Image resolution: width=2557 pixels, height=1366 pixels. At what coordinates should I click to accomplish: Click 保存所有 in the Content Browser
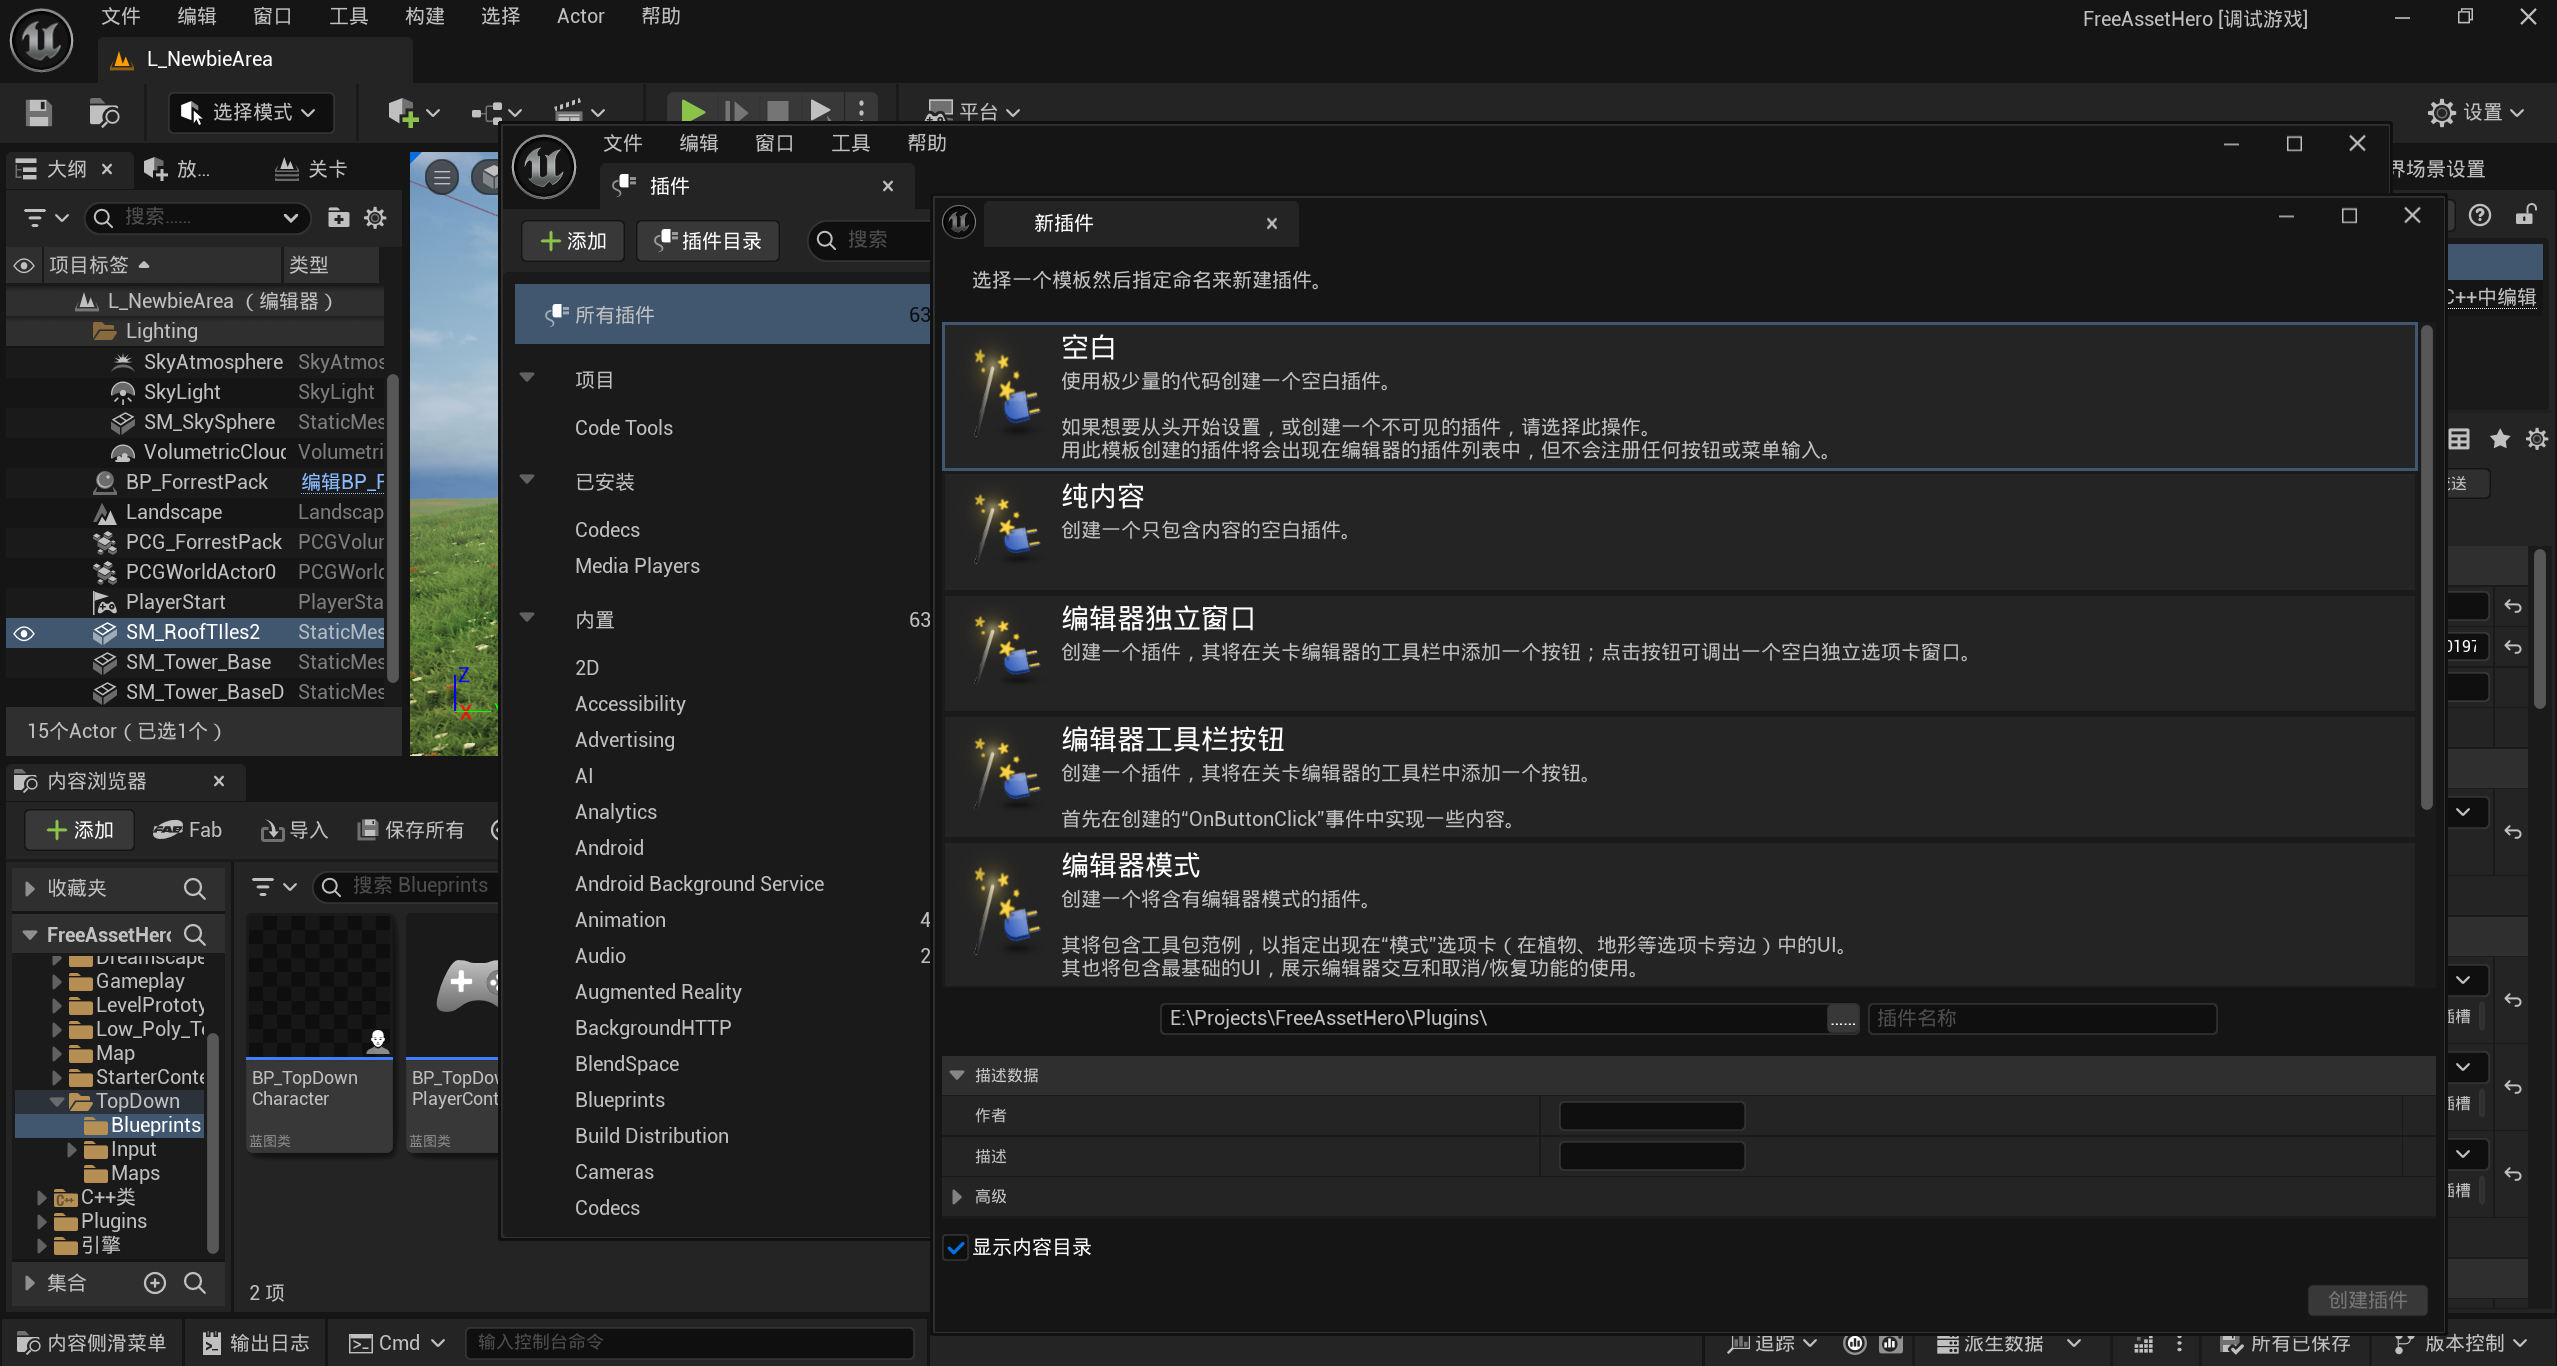click(x=411, y=830)
